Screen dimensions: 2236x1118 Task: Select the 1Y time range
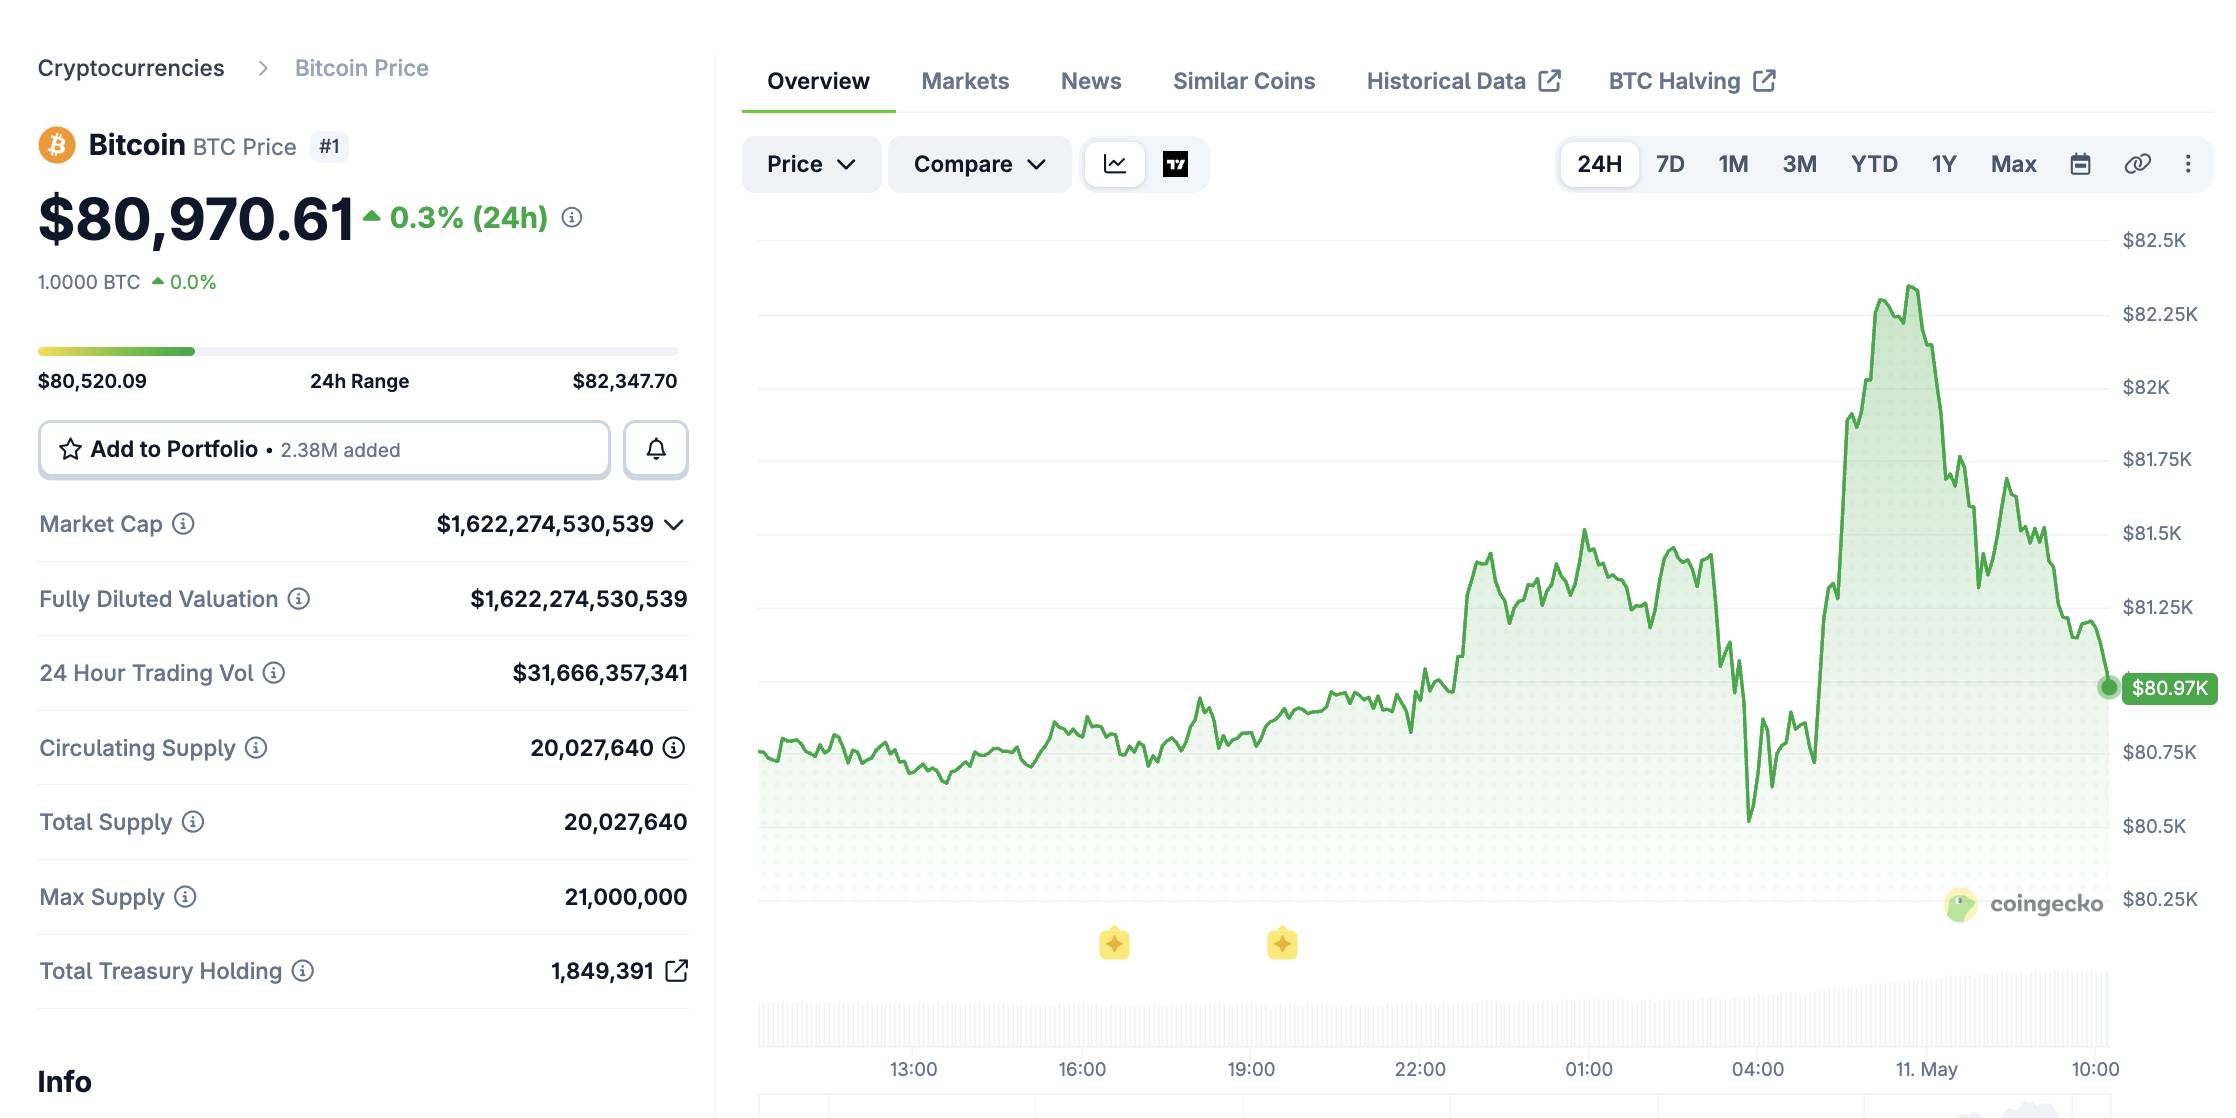(x=1943, y=164)
